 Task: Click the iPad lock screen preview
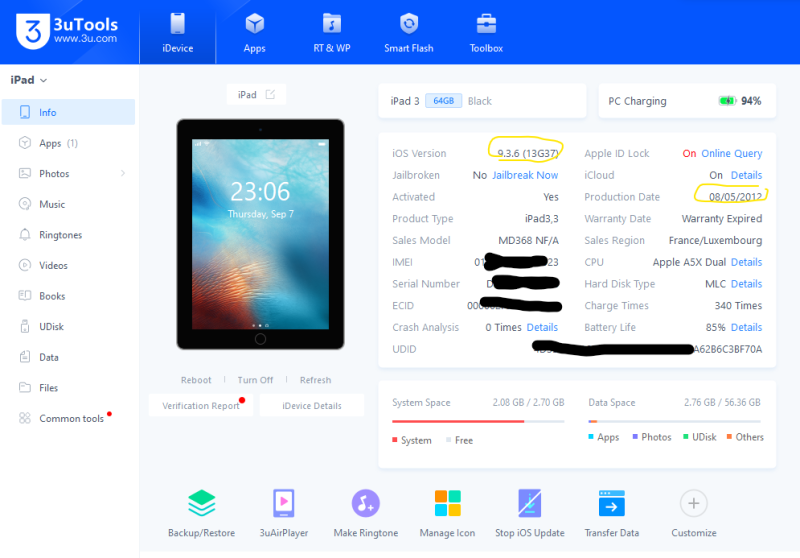(260, 234)
